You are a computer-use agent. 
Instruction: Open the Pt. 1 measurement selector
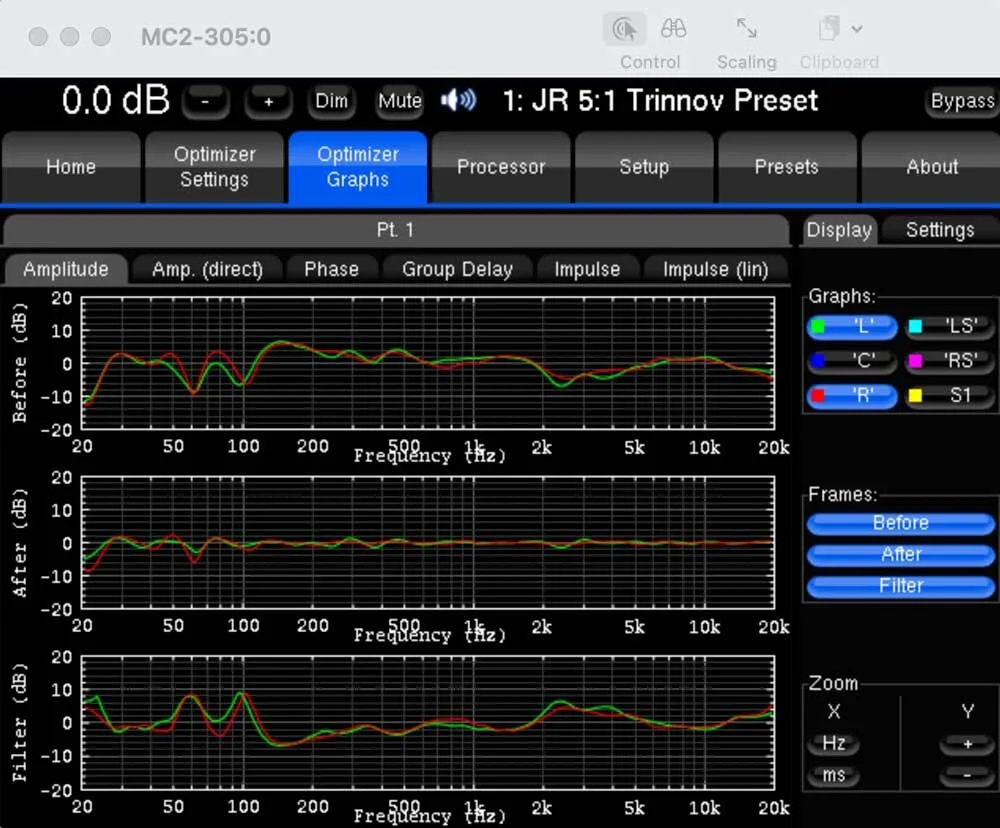pyautogui.click(x=395, y=230)
